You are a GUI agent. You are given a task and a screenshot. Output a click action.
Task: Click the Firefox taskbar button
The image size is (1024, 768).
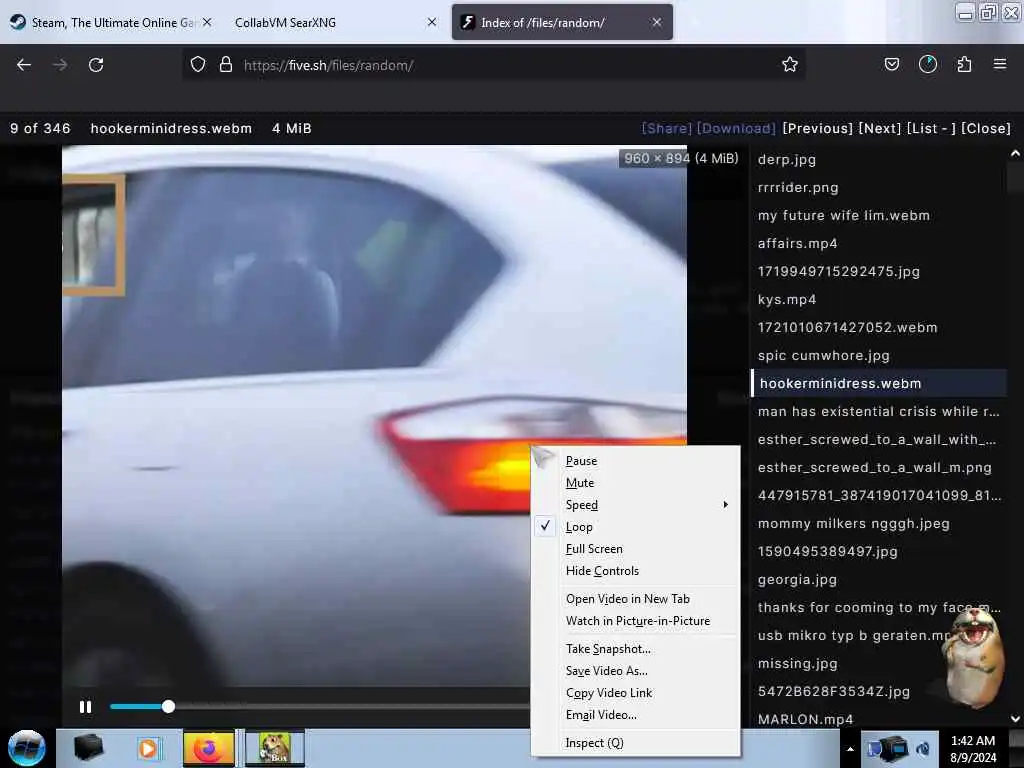(208, 748)
